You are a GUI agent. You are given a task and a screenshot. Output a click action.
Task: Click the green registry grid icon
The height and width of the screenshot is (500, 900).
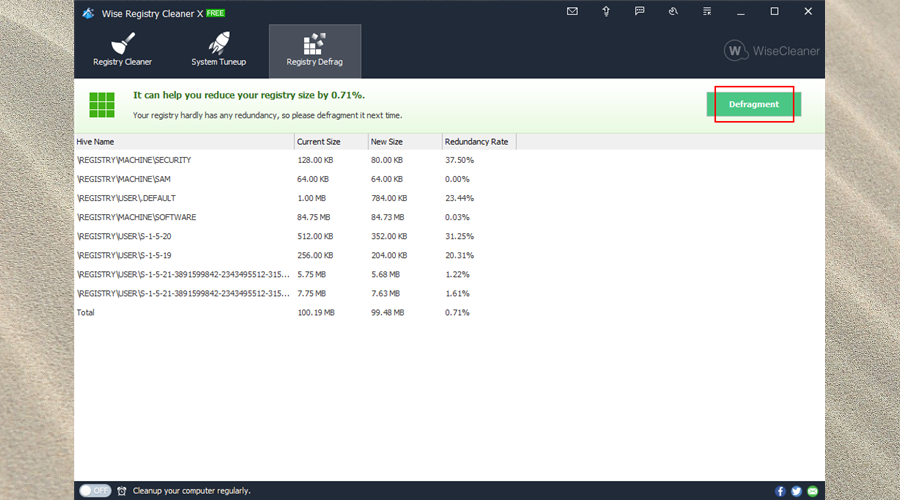coord(102,105)
